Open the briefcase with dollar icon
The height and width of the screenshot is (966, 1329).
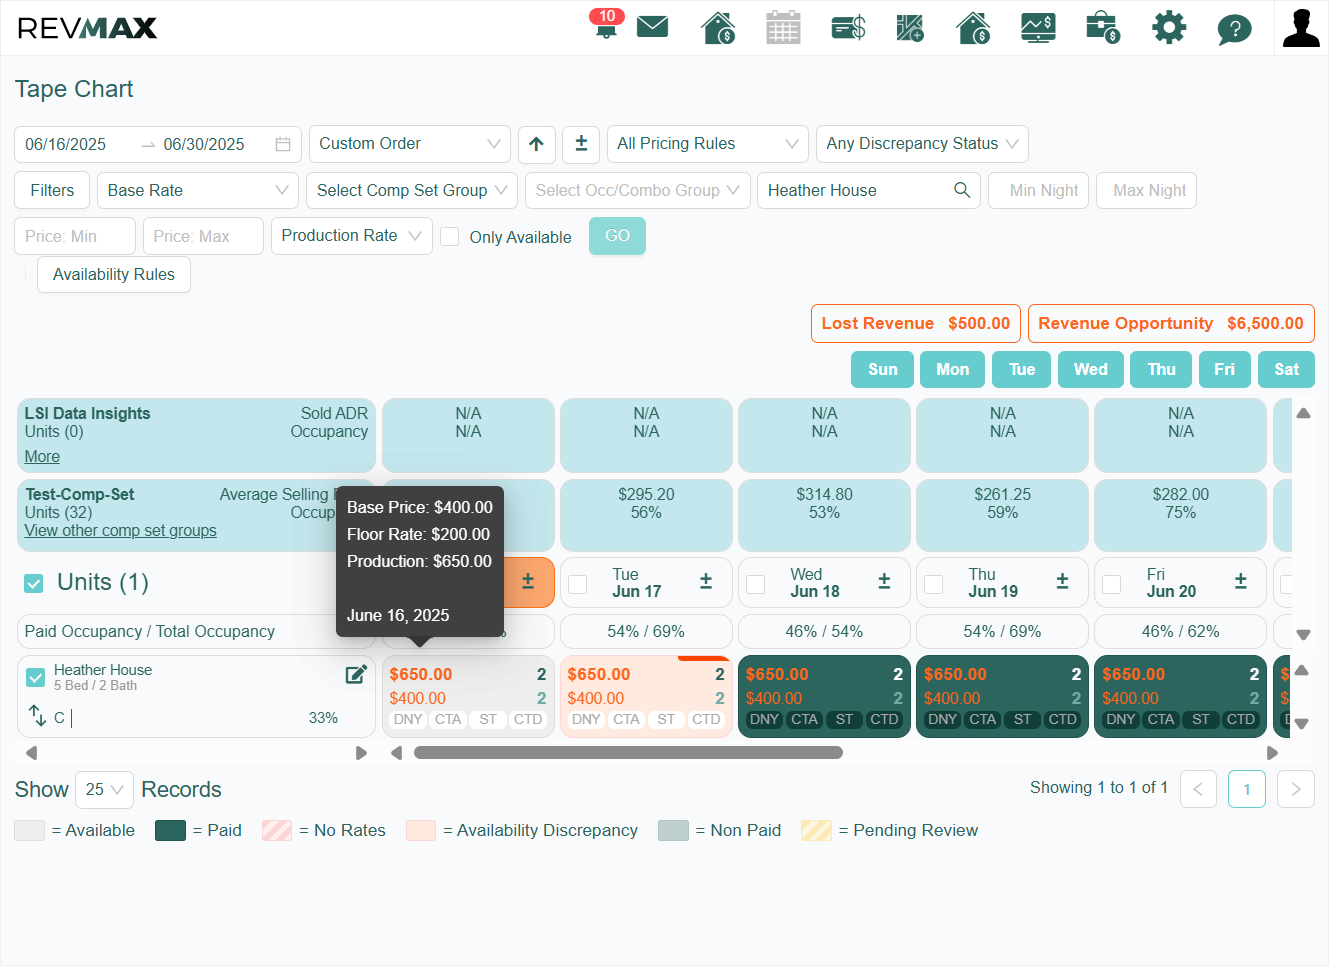pos(1103,27)
